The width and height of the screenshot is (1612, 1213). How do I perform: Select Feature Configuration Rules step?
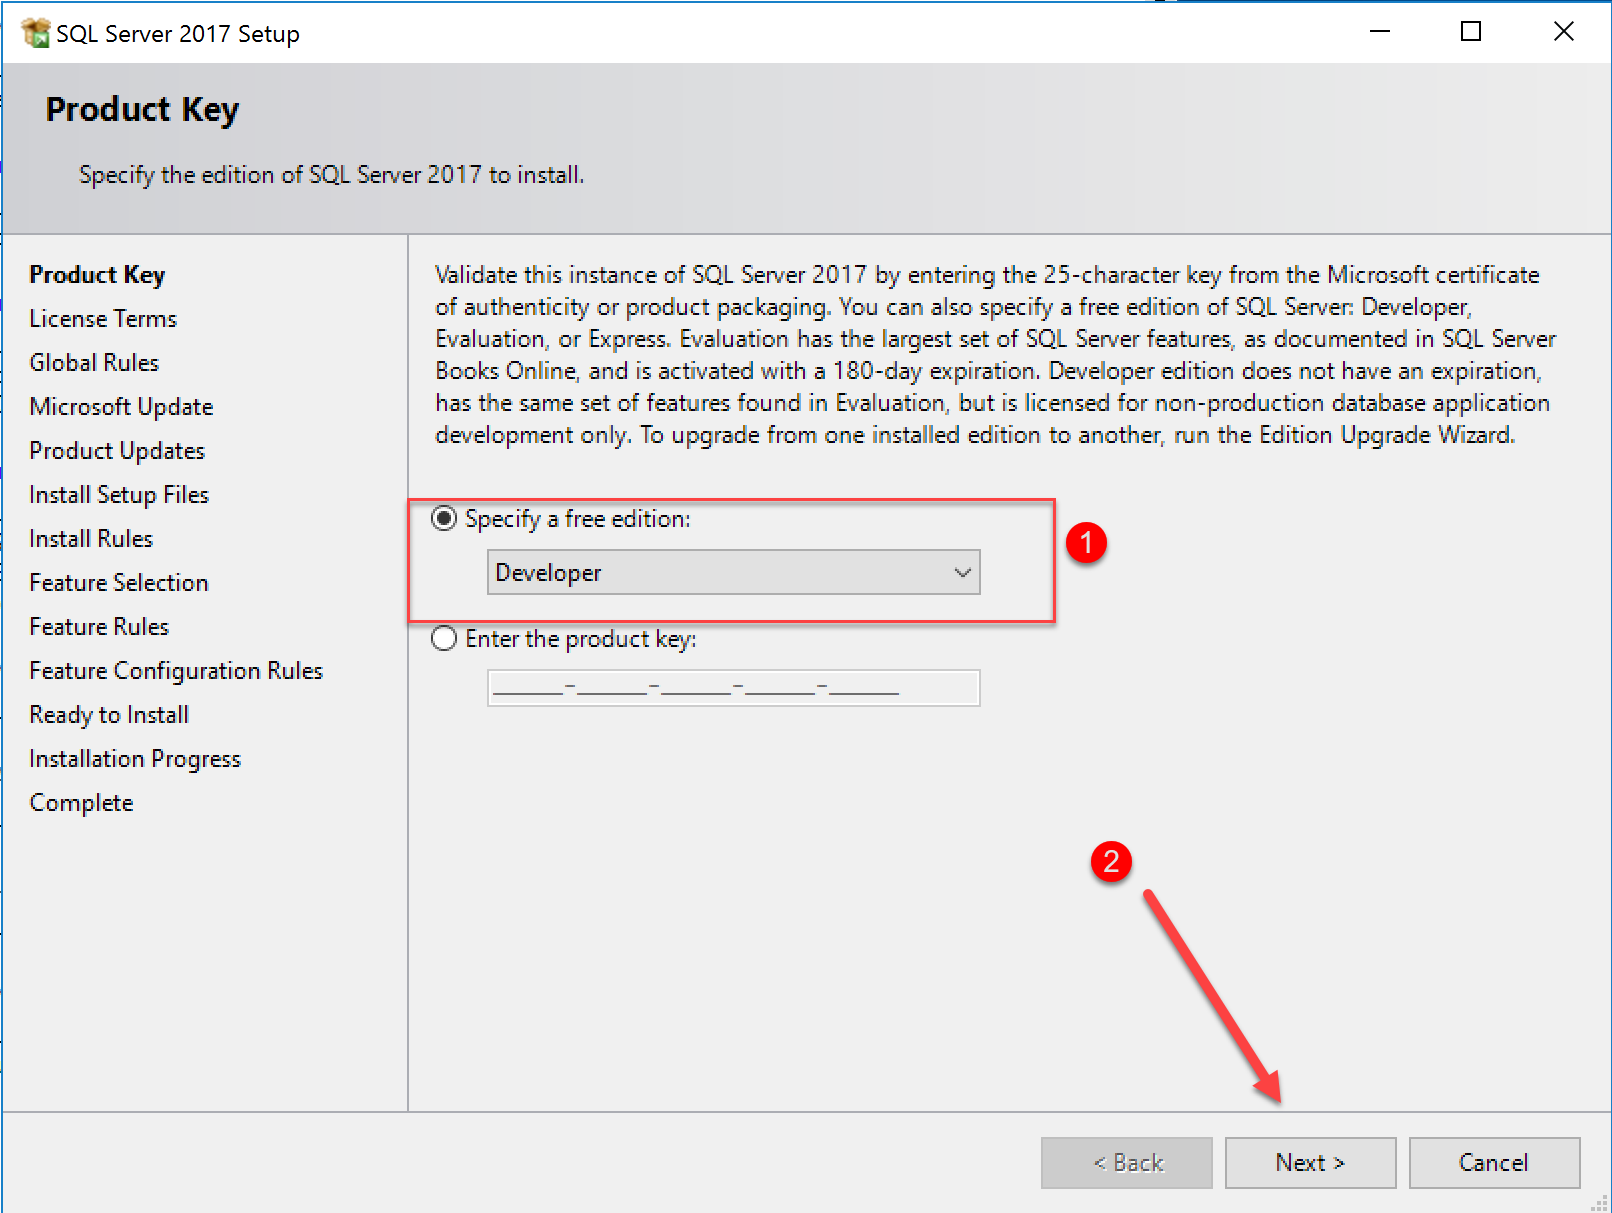pyautogui.click(x=176, y=670)
